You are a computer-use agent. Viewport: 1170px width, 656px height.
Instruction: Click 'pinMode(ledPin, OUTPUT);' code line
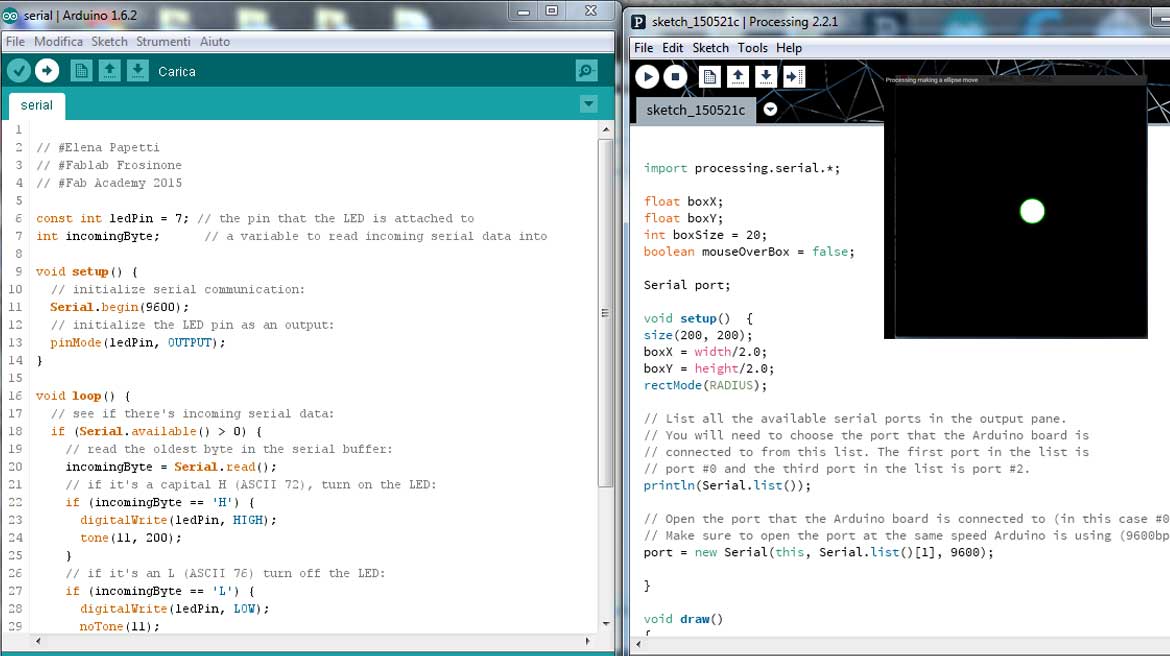pyautogui.click(x=137, y=343)
